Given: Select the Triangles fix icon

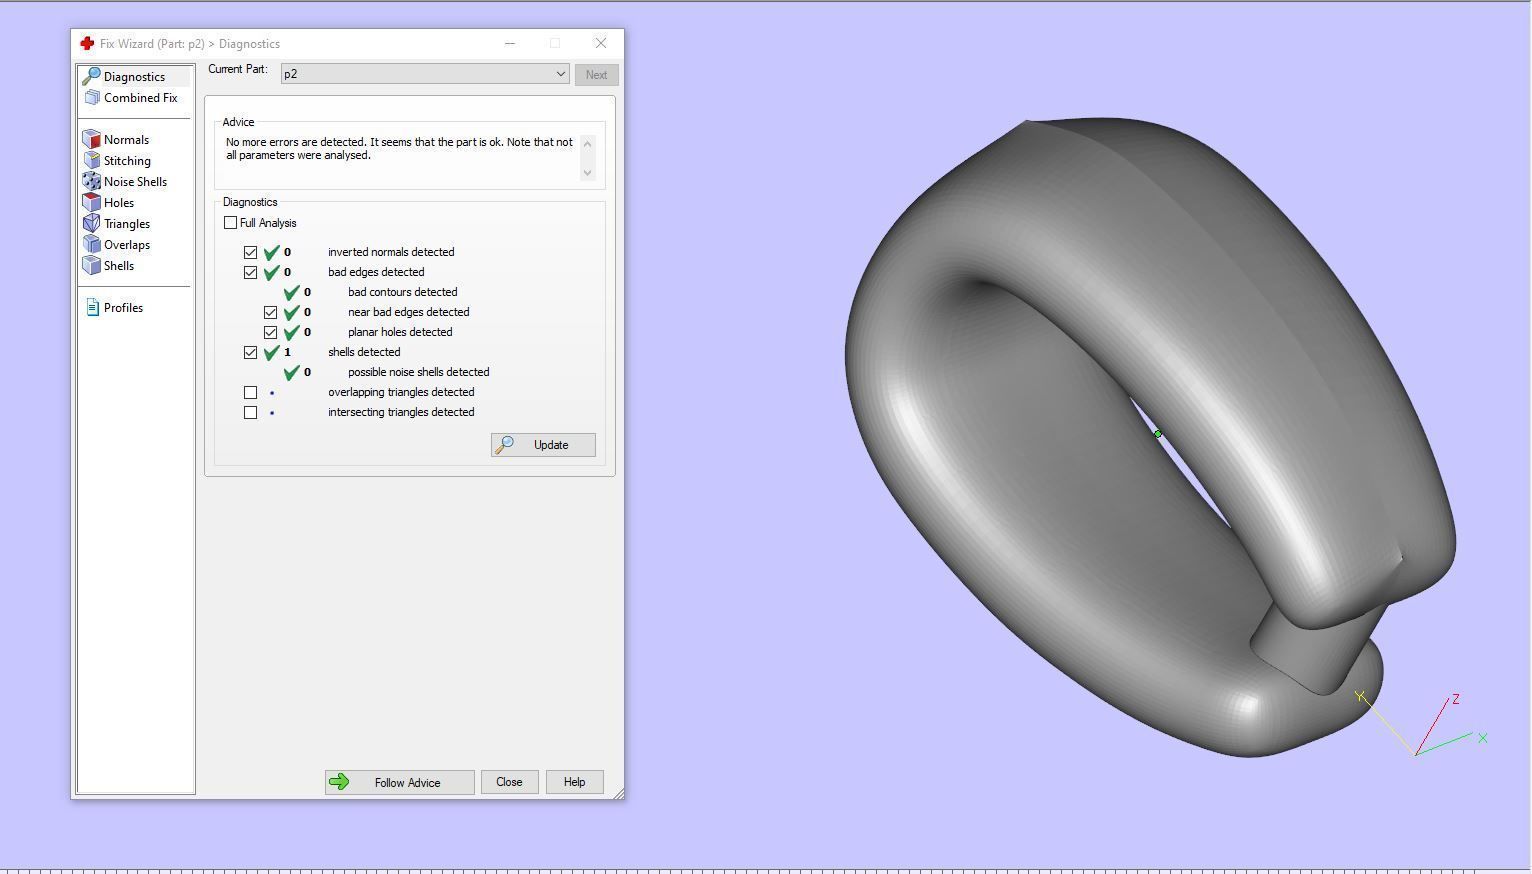Looking at the screenshot, I should 92,224.
